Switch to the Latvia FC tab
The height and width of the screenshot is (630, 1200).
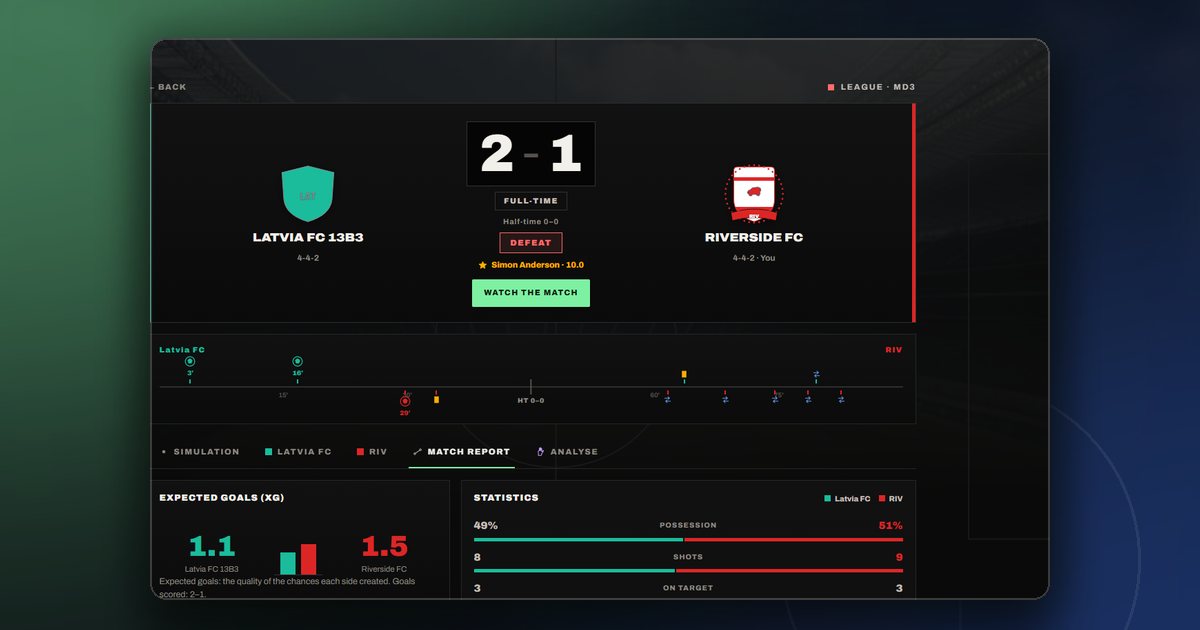pyautogui.click(x=298, y=452)
